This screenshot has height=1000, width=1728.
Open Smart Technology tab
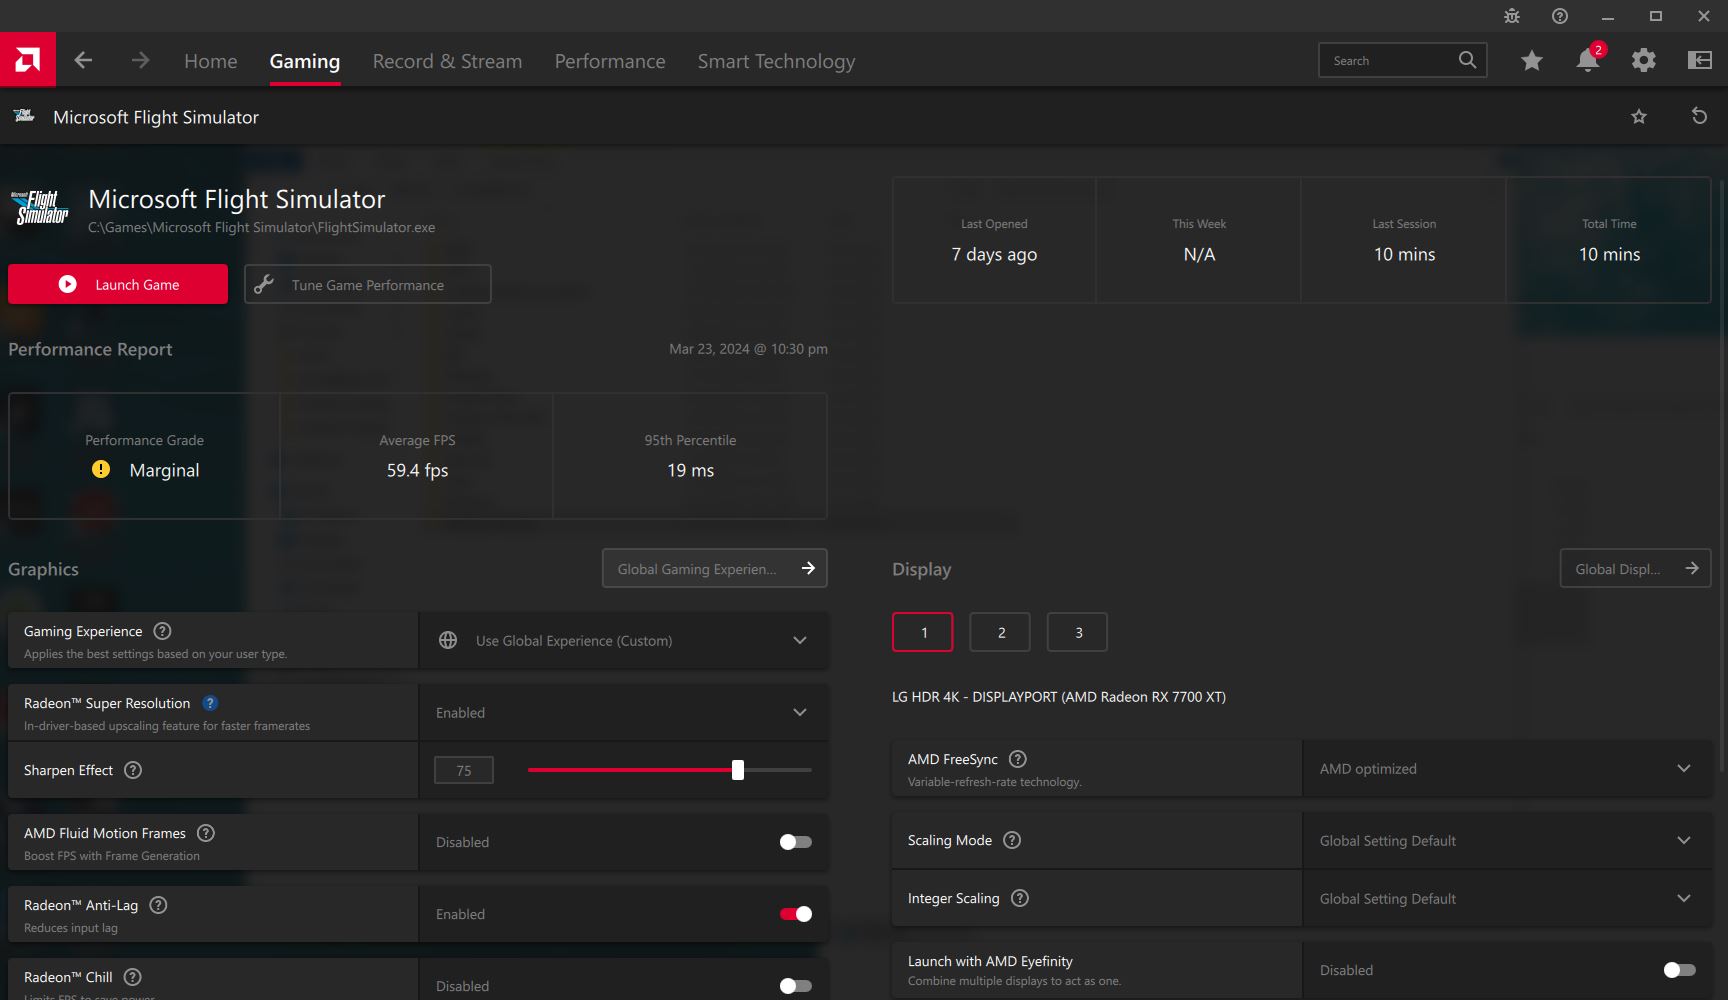tap(776, 61)
